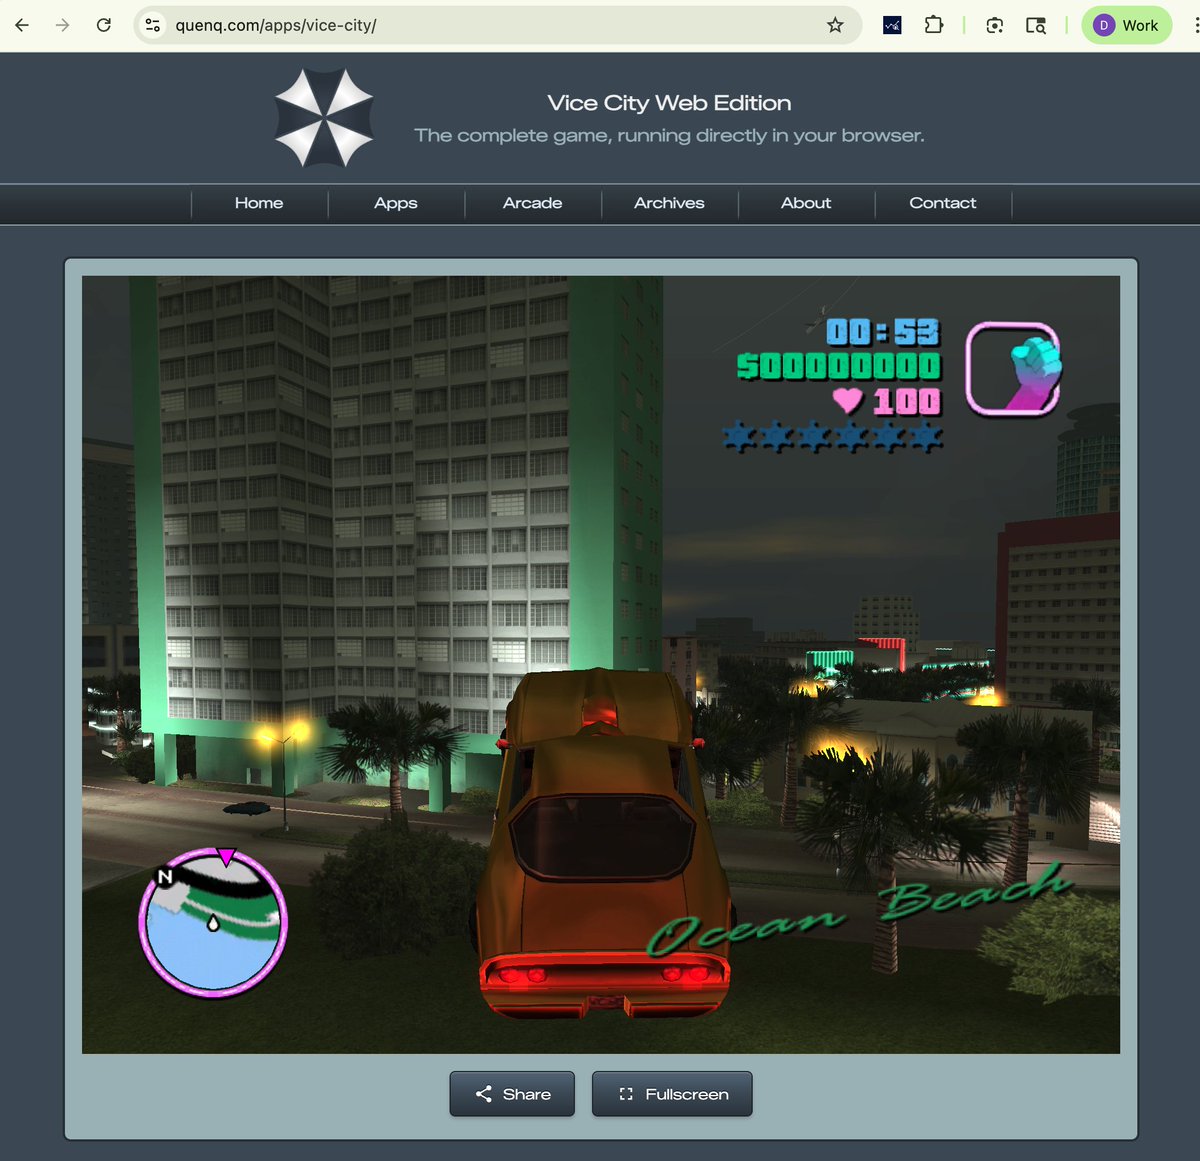This screenshot has width=1200, height=1161.
Task: Open the Apps navigation item
Action: pos(396,203)
